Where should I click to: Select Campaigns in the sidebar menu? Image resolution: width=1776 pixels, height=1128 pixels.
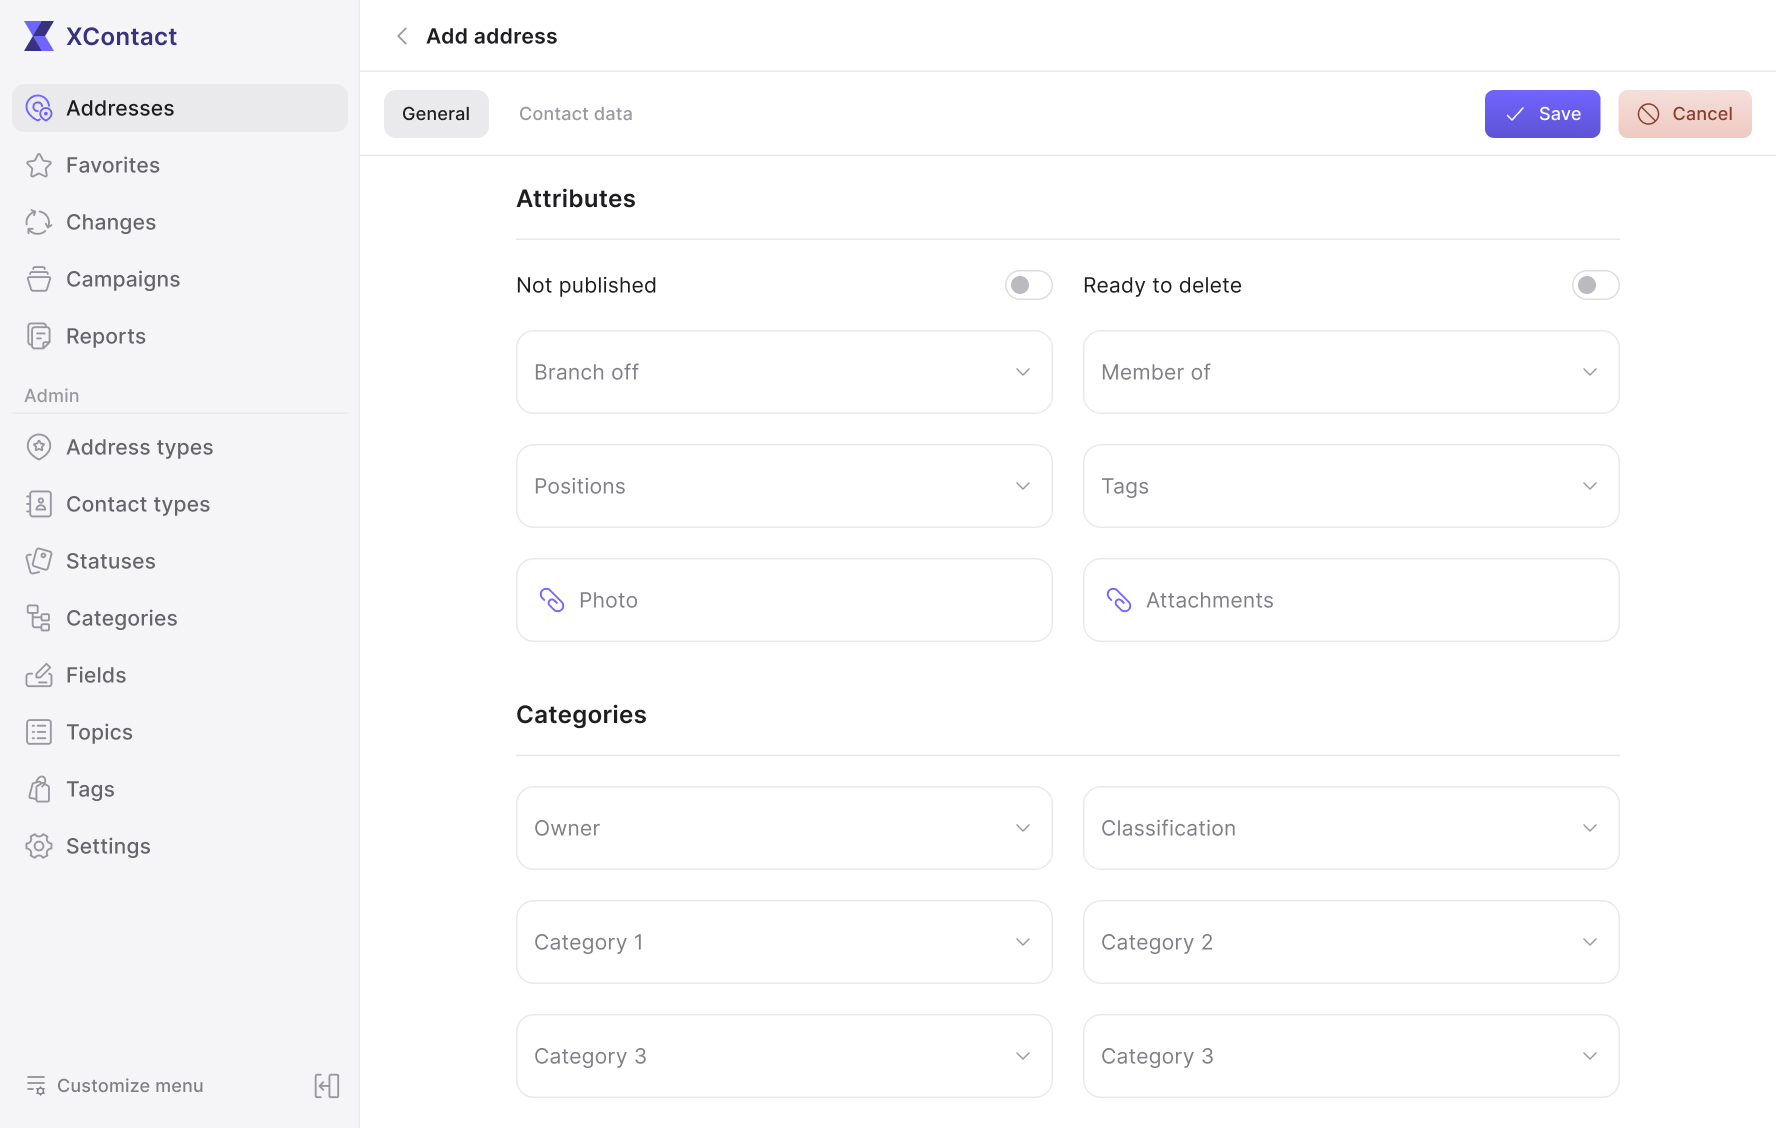click(x=180, y=279)
